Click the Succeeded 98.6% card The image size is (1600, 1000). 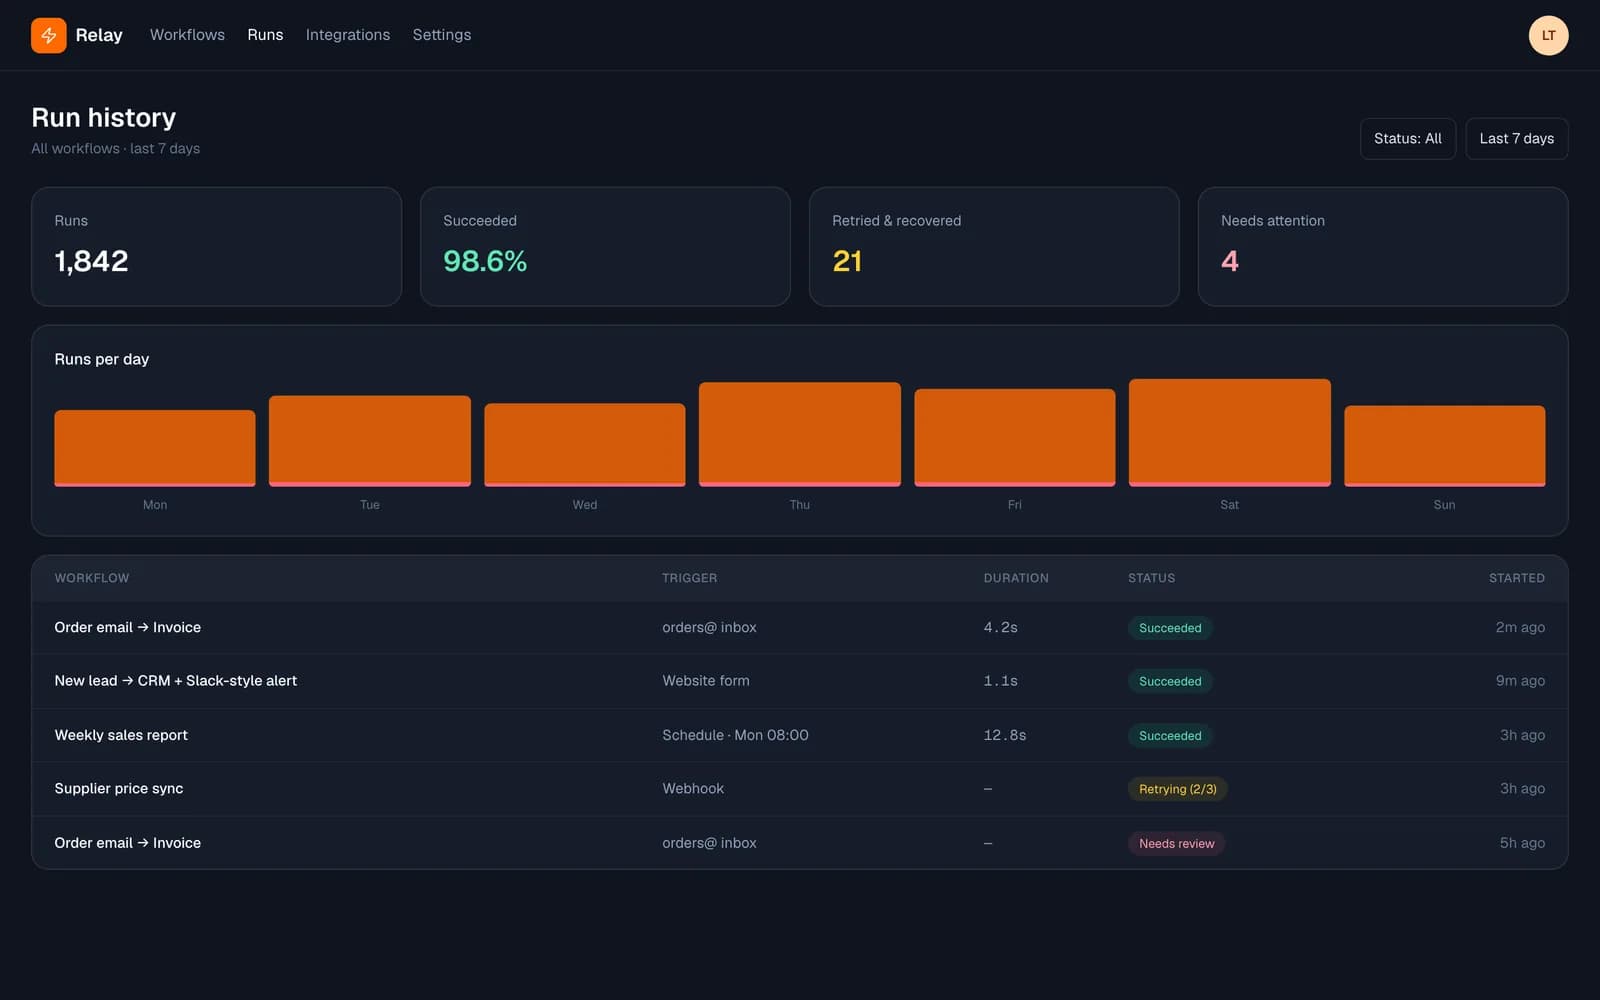(605, 246)
